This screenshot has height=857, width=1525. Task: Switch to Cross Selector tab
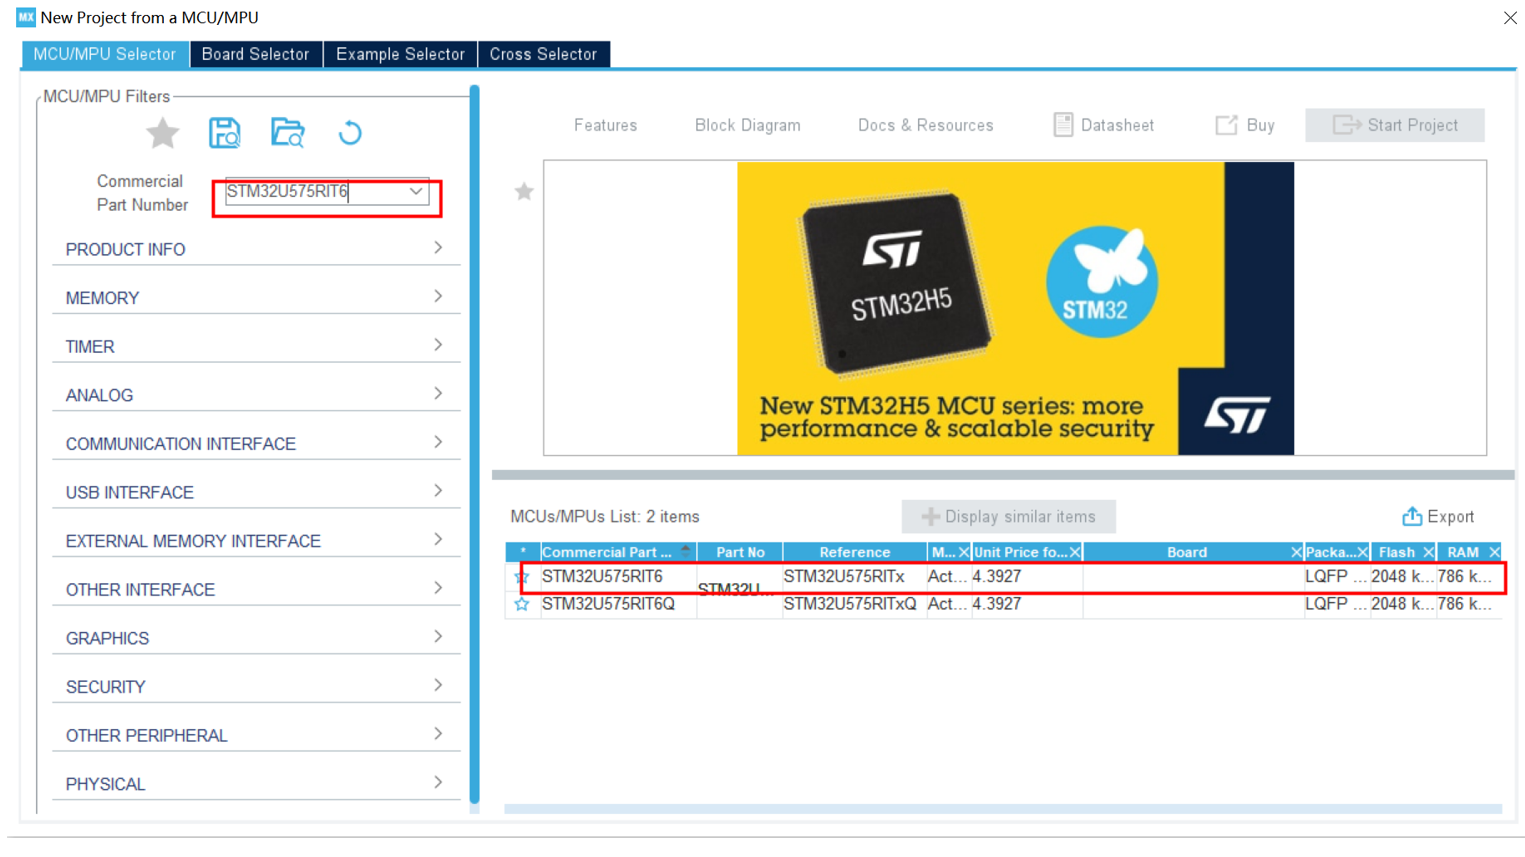click(x=543, y=54)
